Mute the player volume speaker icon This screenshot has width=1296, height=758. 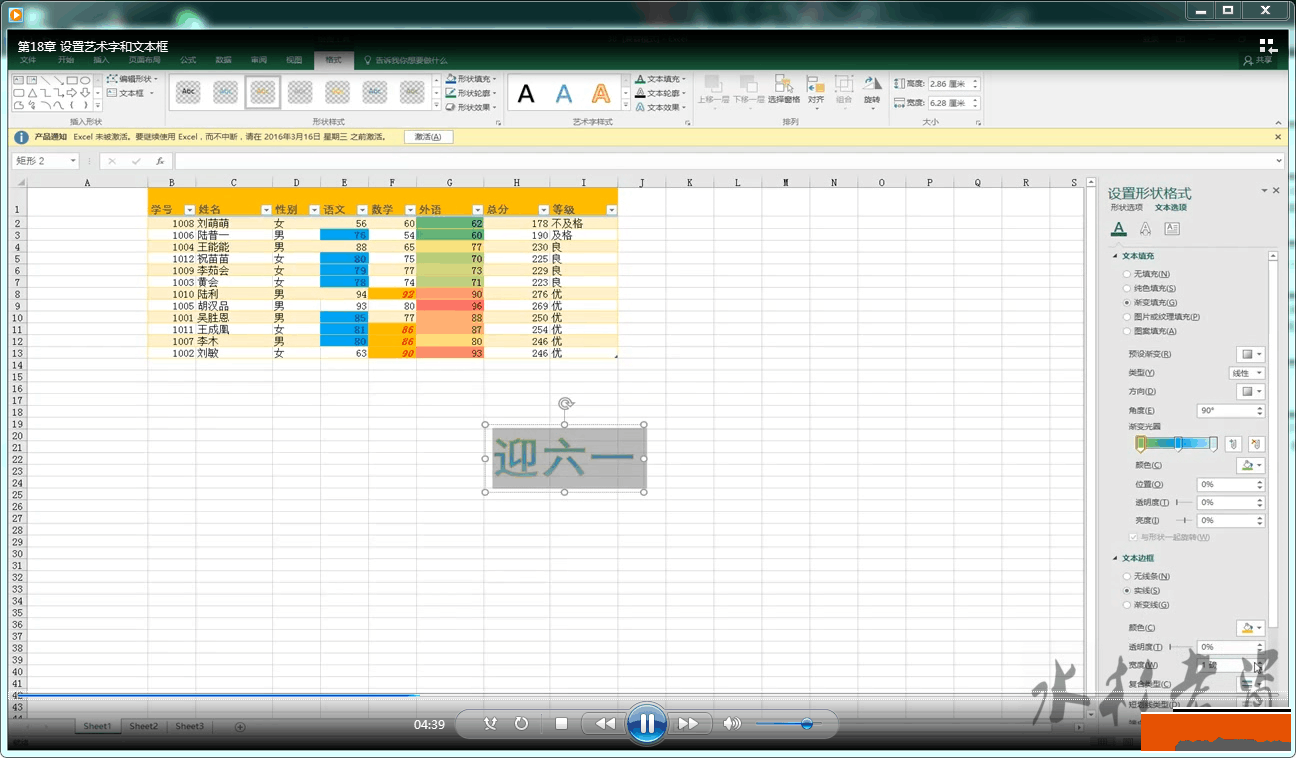tap(732, 723)
